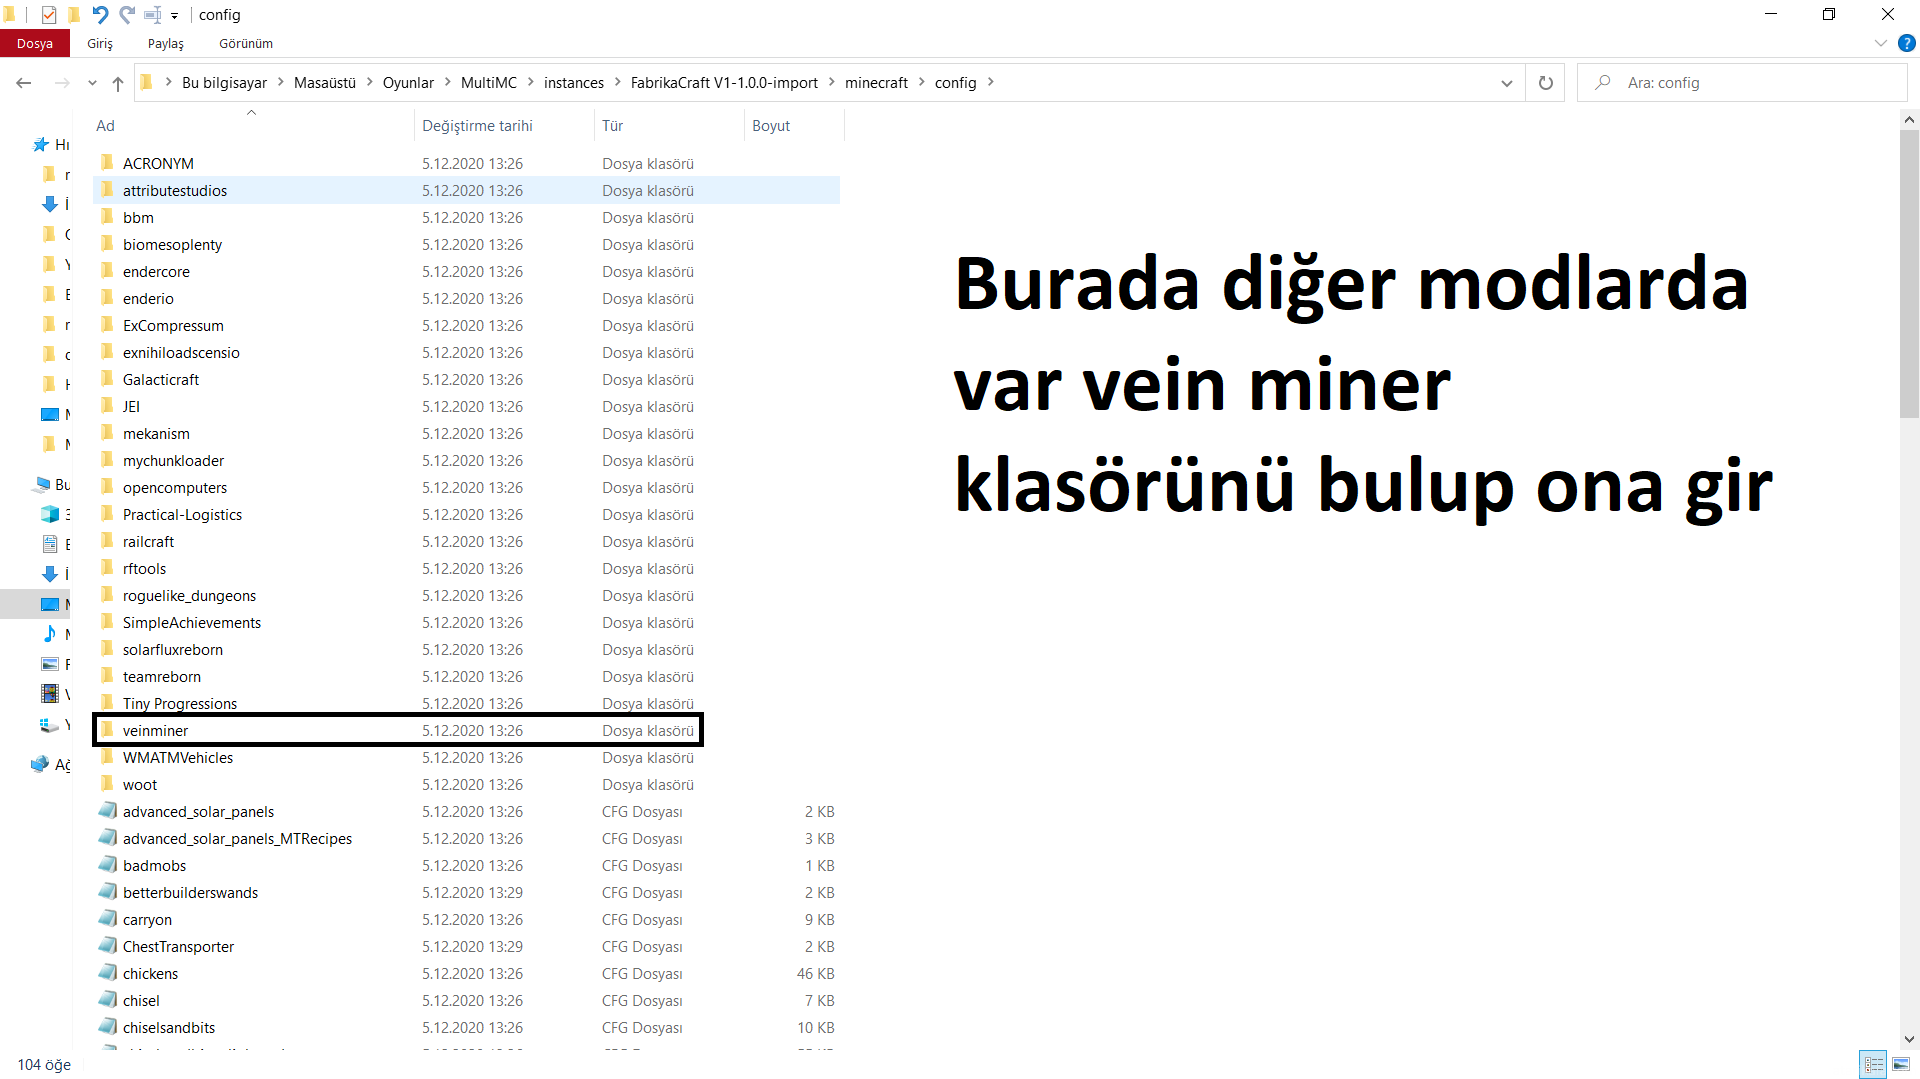Open Quick access star in navigation pane
Viewport: 1920px width, 1079px height.
click(x=41, y=145)
